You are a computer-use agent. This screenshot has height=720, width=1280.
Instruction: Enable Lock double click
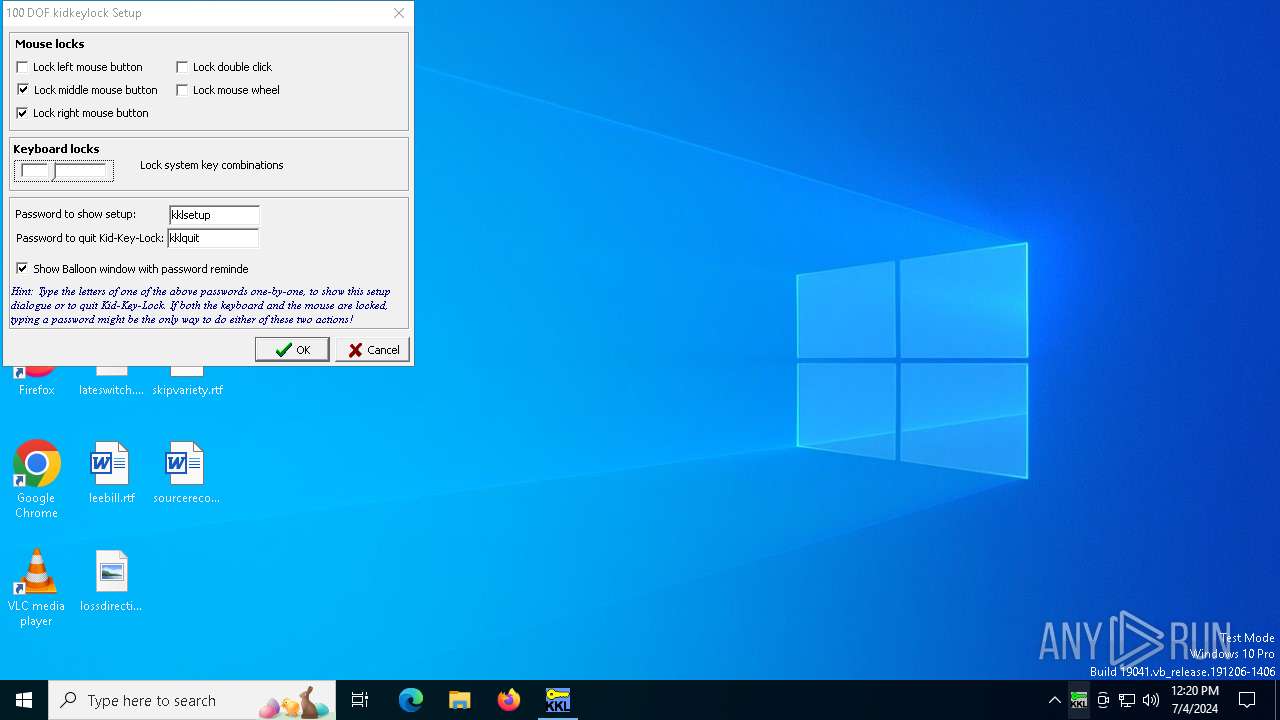(182, 67)
